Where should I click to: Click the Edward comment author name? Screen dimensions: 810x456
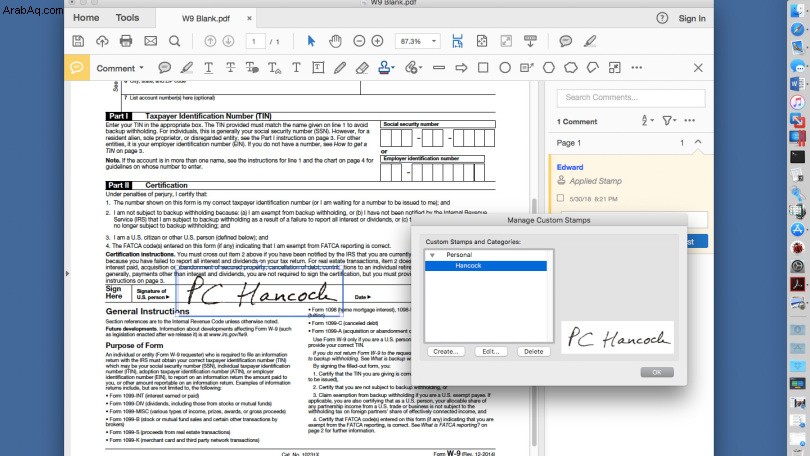(570, 167)
